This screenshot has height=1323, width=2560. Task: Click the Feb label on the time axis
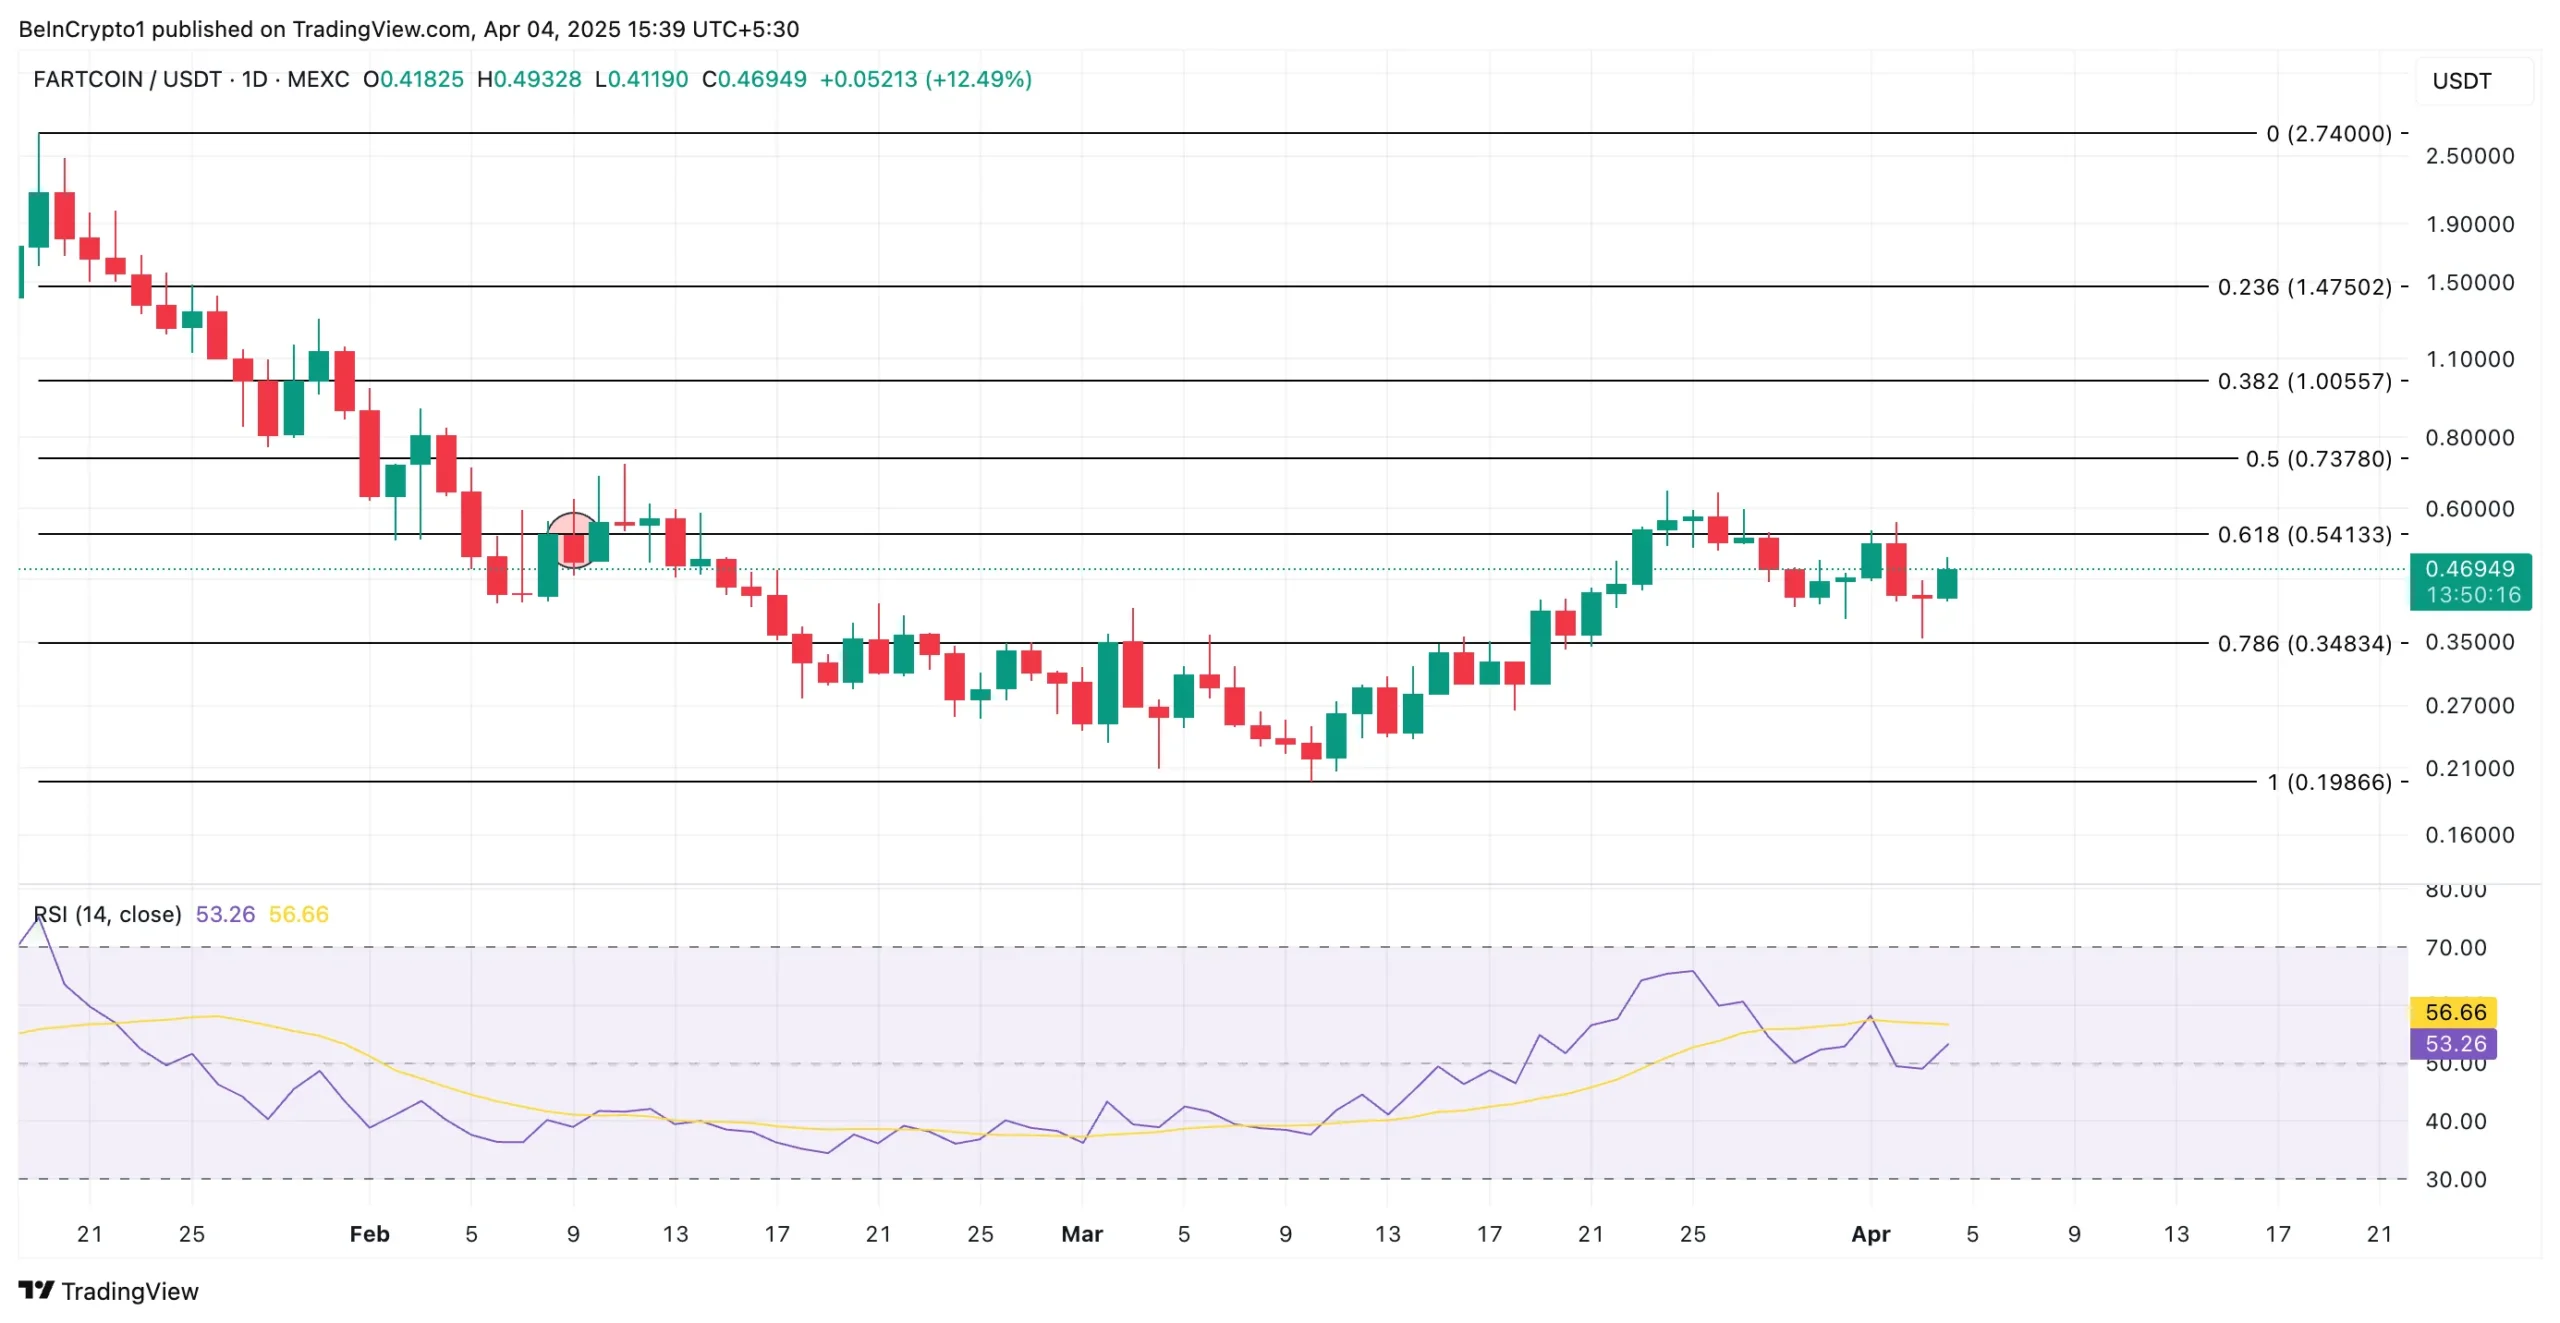tap(369, 1234)
